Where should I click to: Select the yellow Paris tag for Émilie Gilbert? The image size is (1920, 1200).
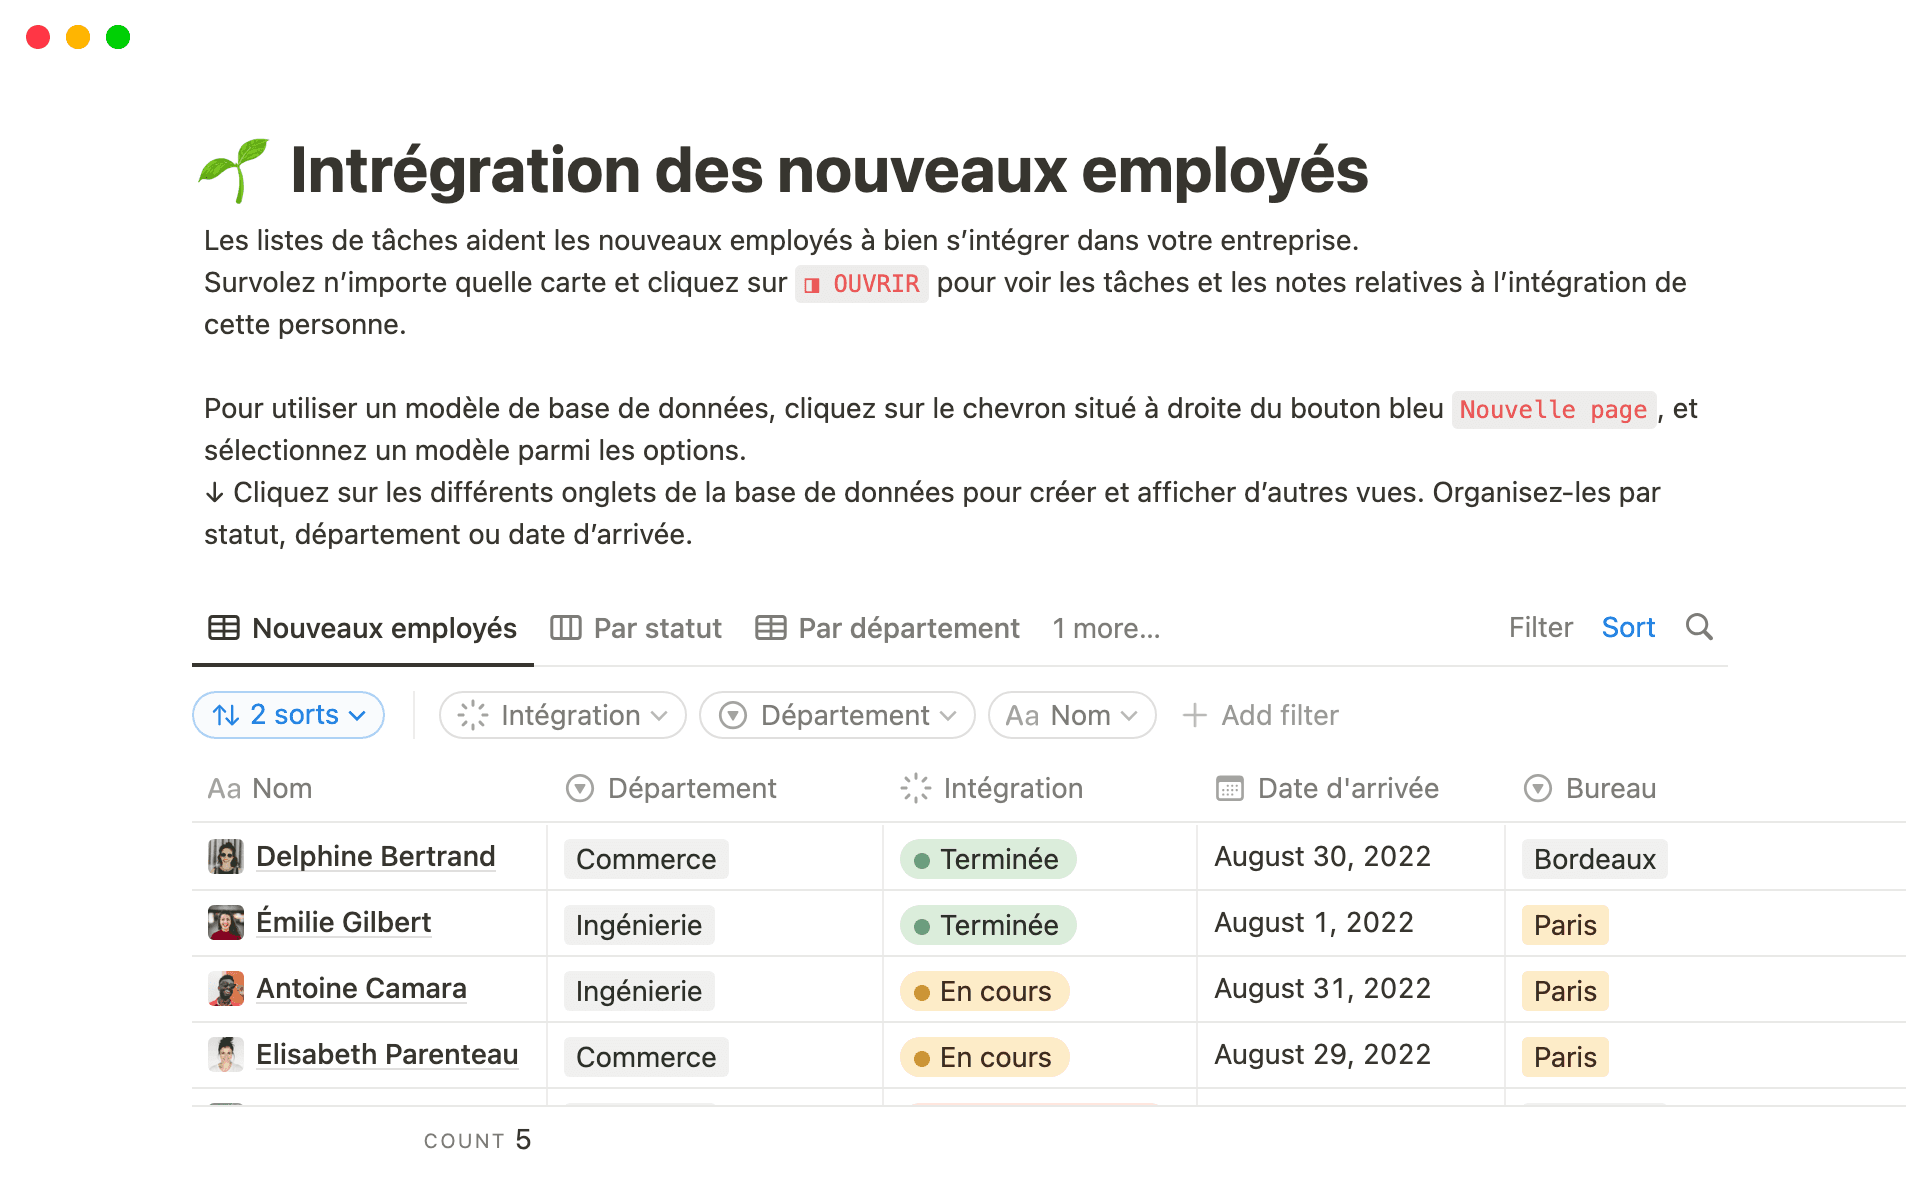[1564, 924]
